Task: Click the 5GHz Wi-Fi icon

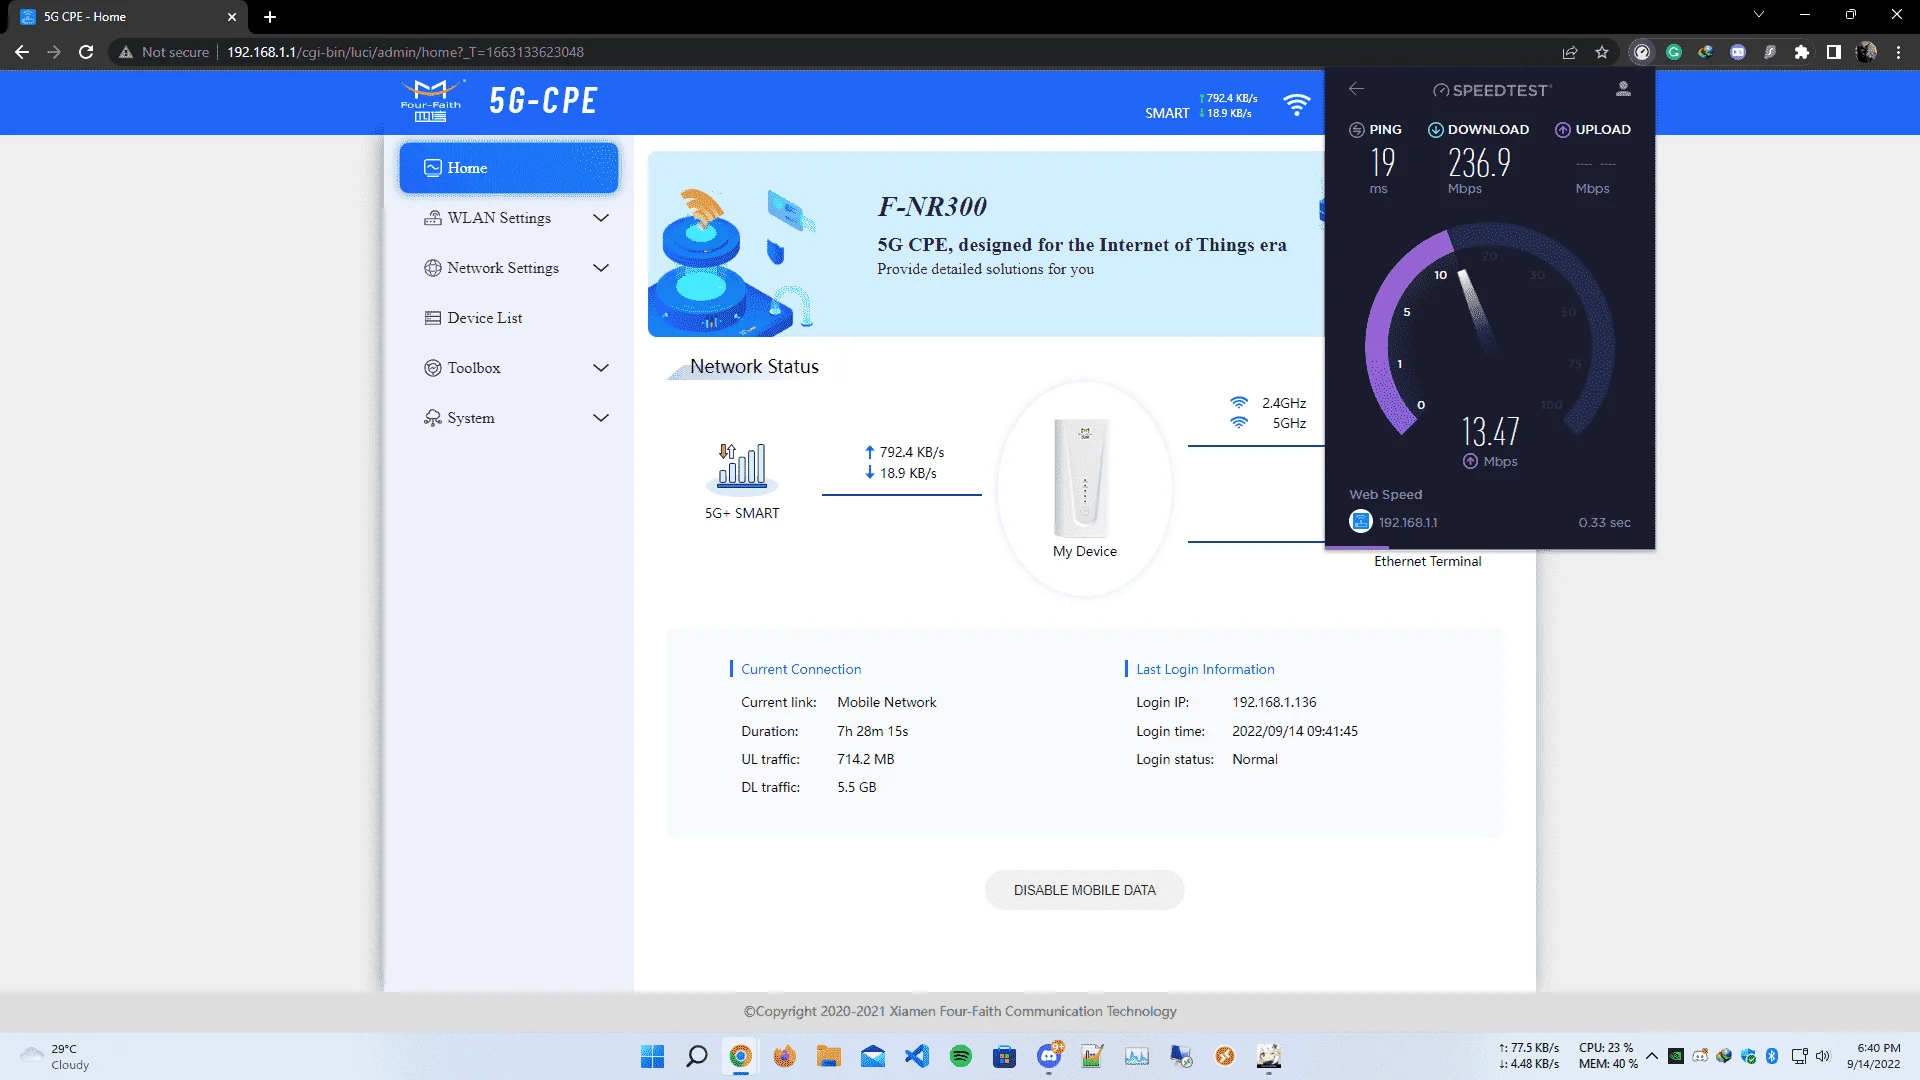Action: tap(1239, 423)
